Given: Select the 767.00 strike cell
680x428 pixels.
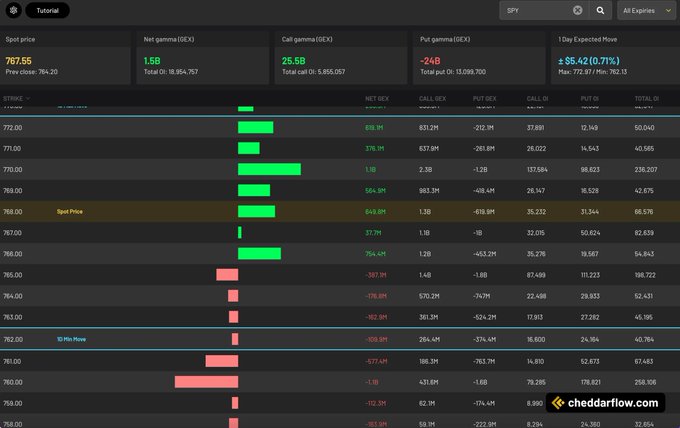Looking at the screenshot, I should tap(12, 233).
